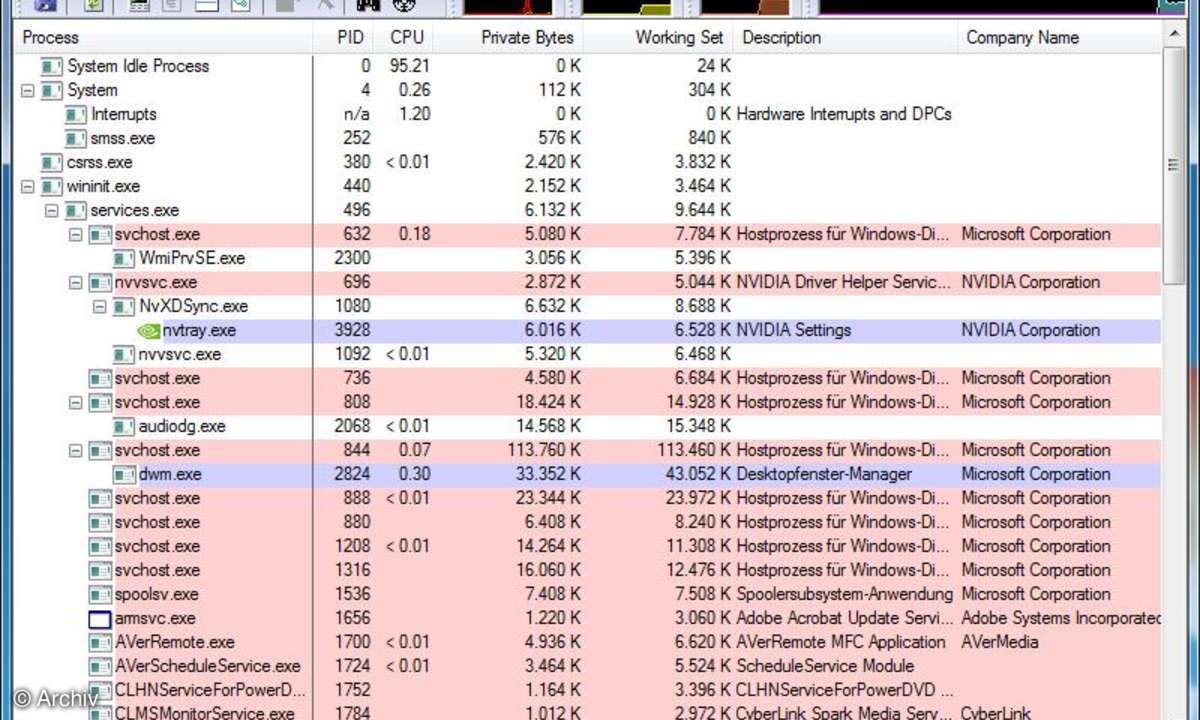Select the AVerScheduleService.exe process name

[x=207, y=666]
